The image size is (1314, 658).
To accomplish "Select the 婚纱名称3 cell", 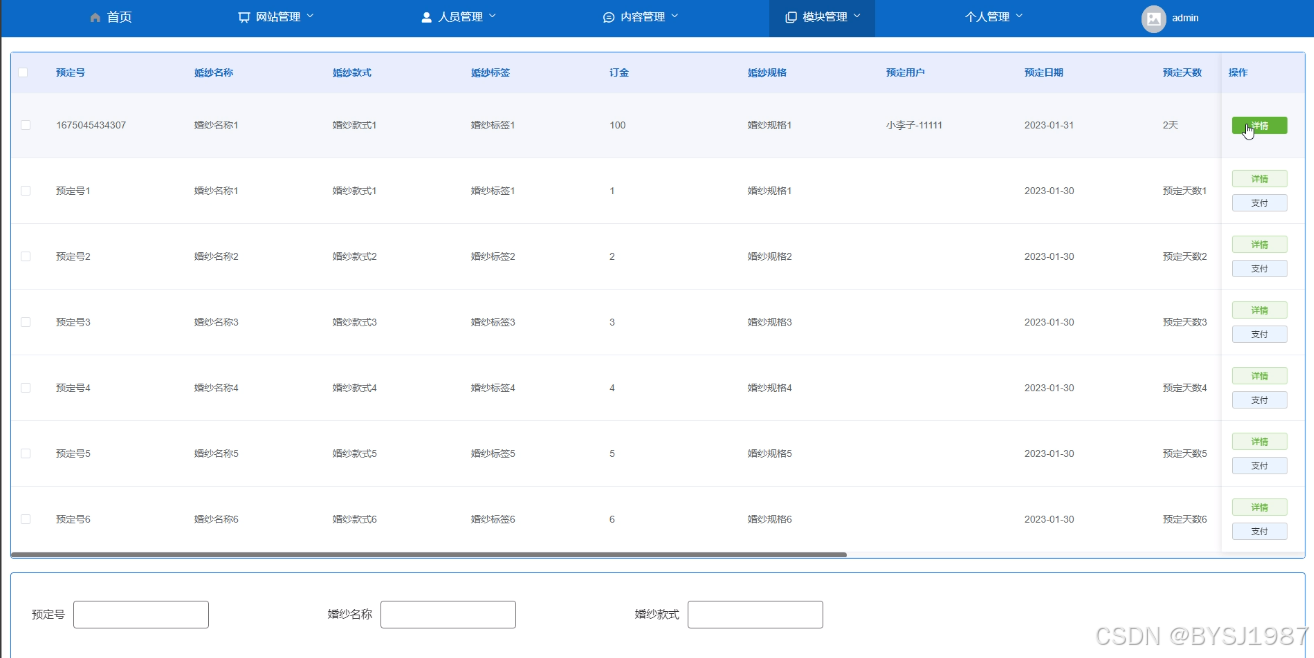I will [216, 322].
